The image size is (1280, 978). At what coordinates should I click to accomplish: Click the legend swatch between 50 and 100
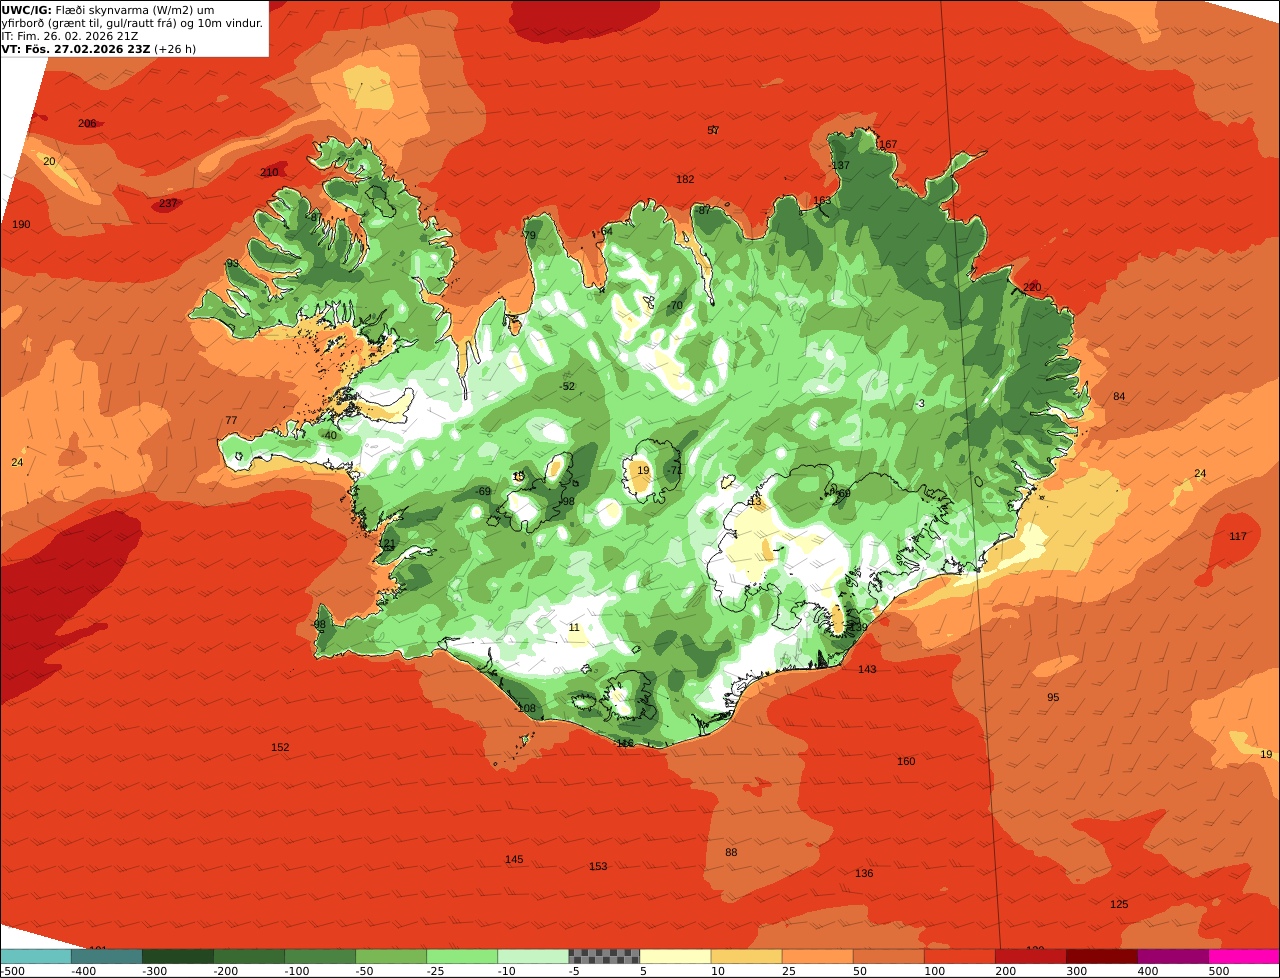888,956
